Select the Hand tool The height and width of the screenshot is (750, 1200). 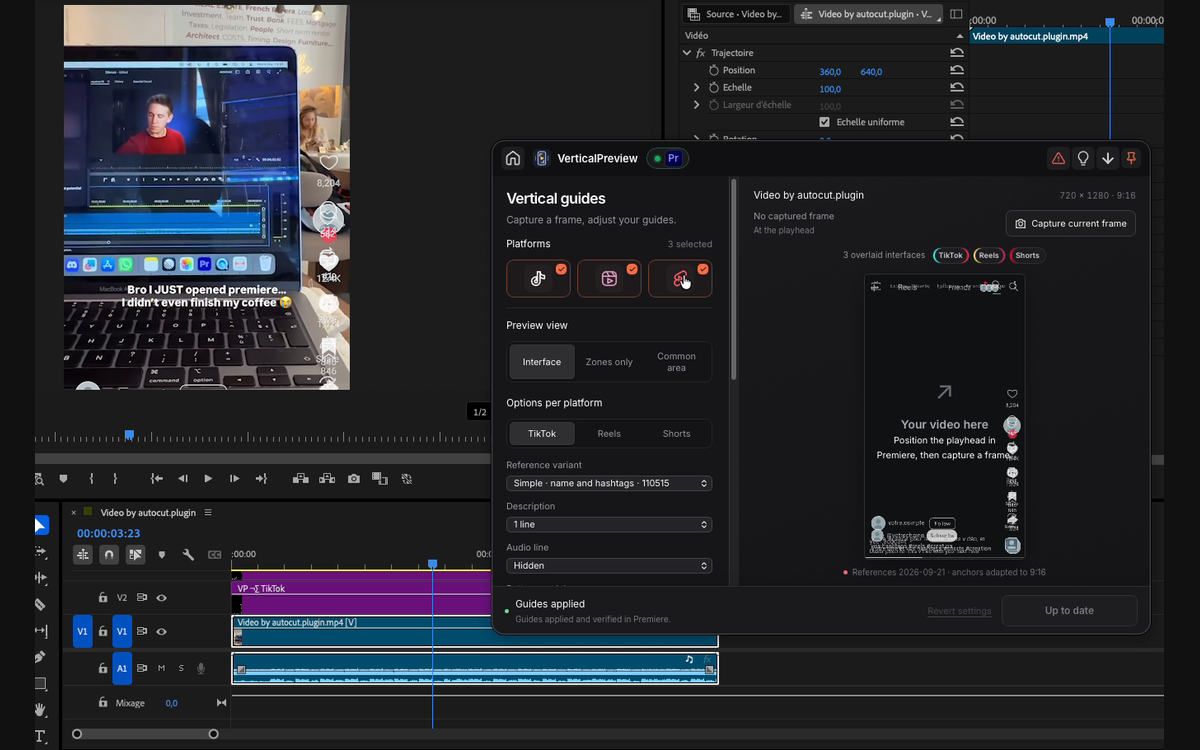(41, 710)
